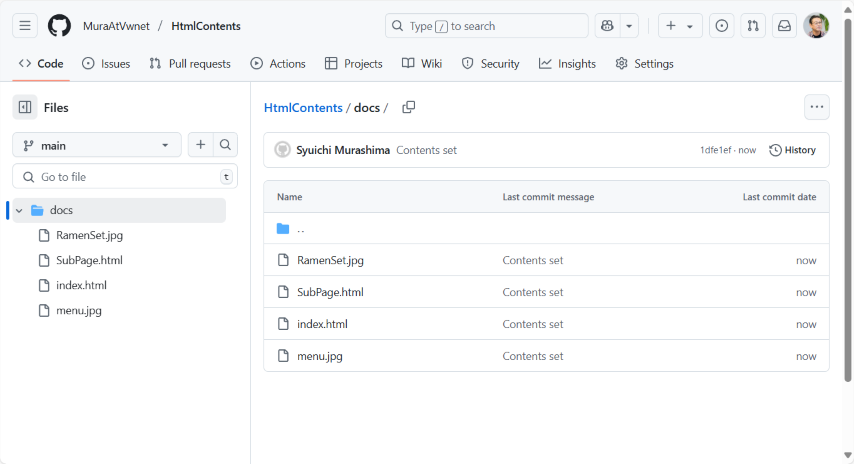Image resolution: width=854 pixels, height=464 pixels.
Task: Click search files magnifier icon in sidebar
Action: click(226, 145)
